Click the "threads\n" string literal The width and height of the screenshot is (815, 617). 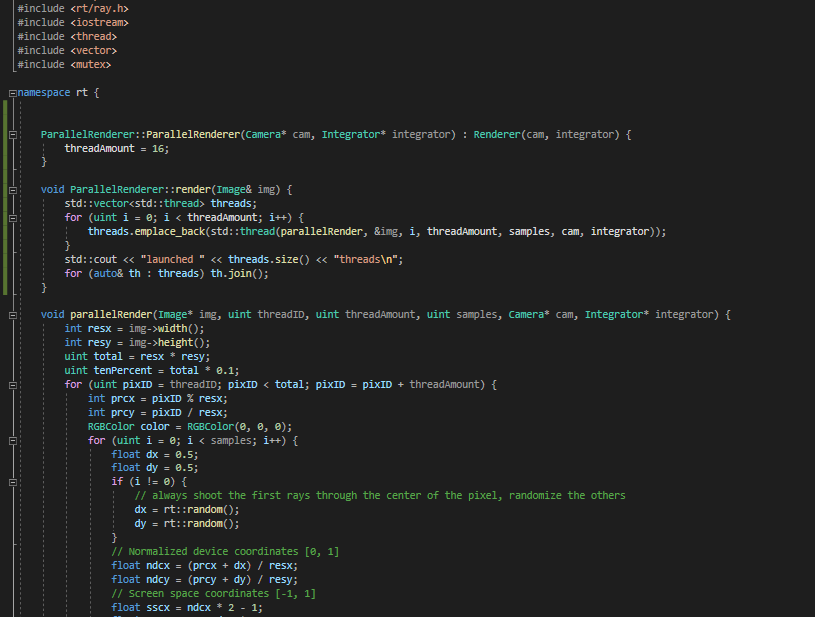click(x=365, y=259)
